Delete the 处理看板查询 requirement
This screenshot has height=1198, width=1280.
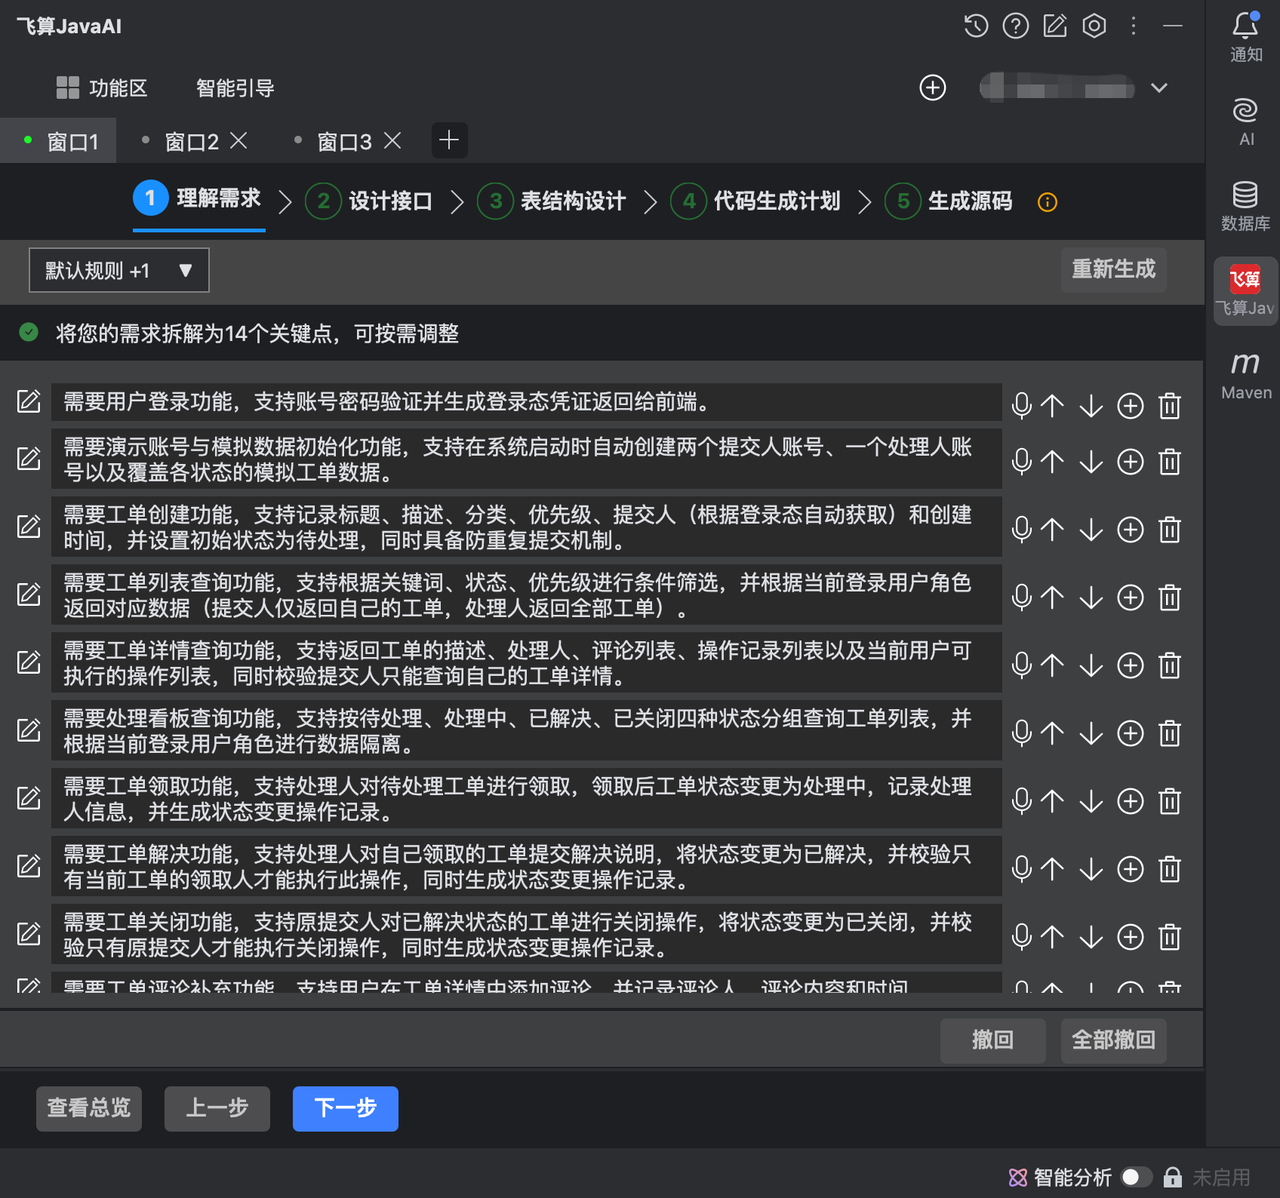1170,733
